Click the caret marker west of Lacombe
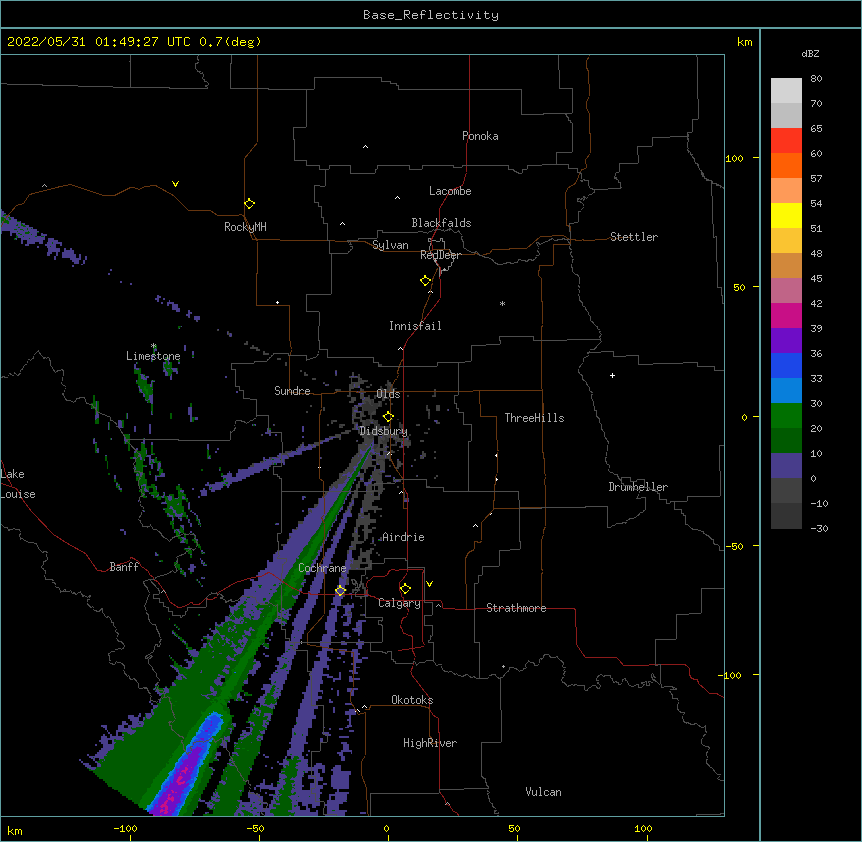862x842 pixels. tap(397, 198)
